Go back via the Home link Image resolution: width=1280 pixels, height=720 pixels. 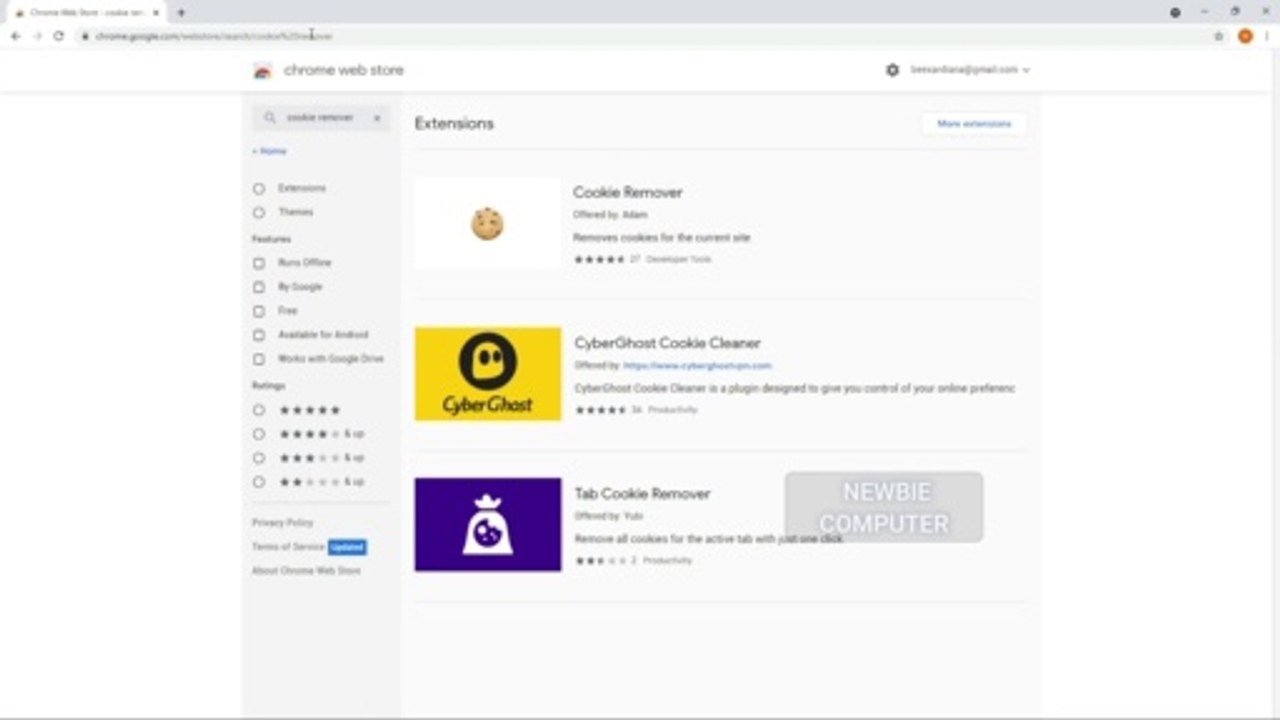(269, 151)
